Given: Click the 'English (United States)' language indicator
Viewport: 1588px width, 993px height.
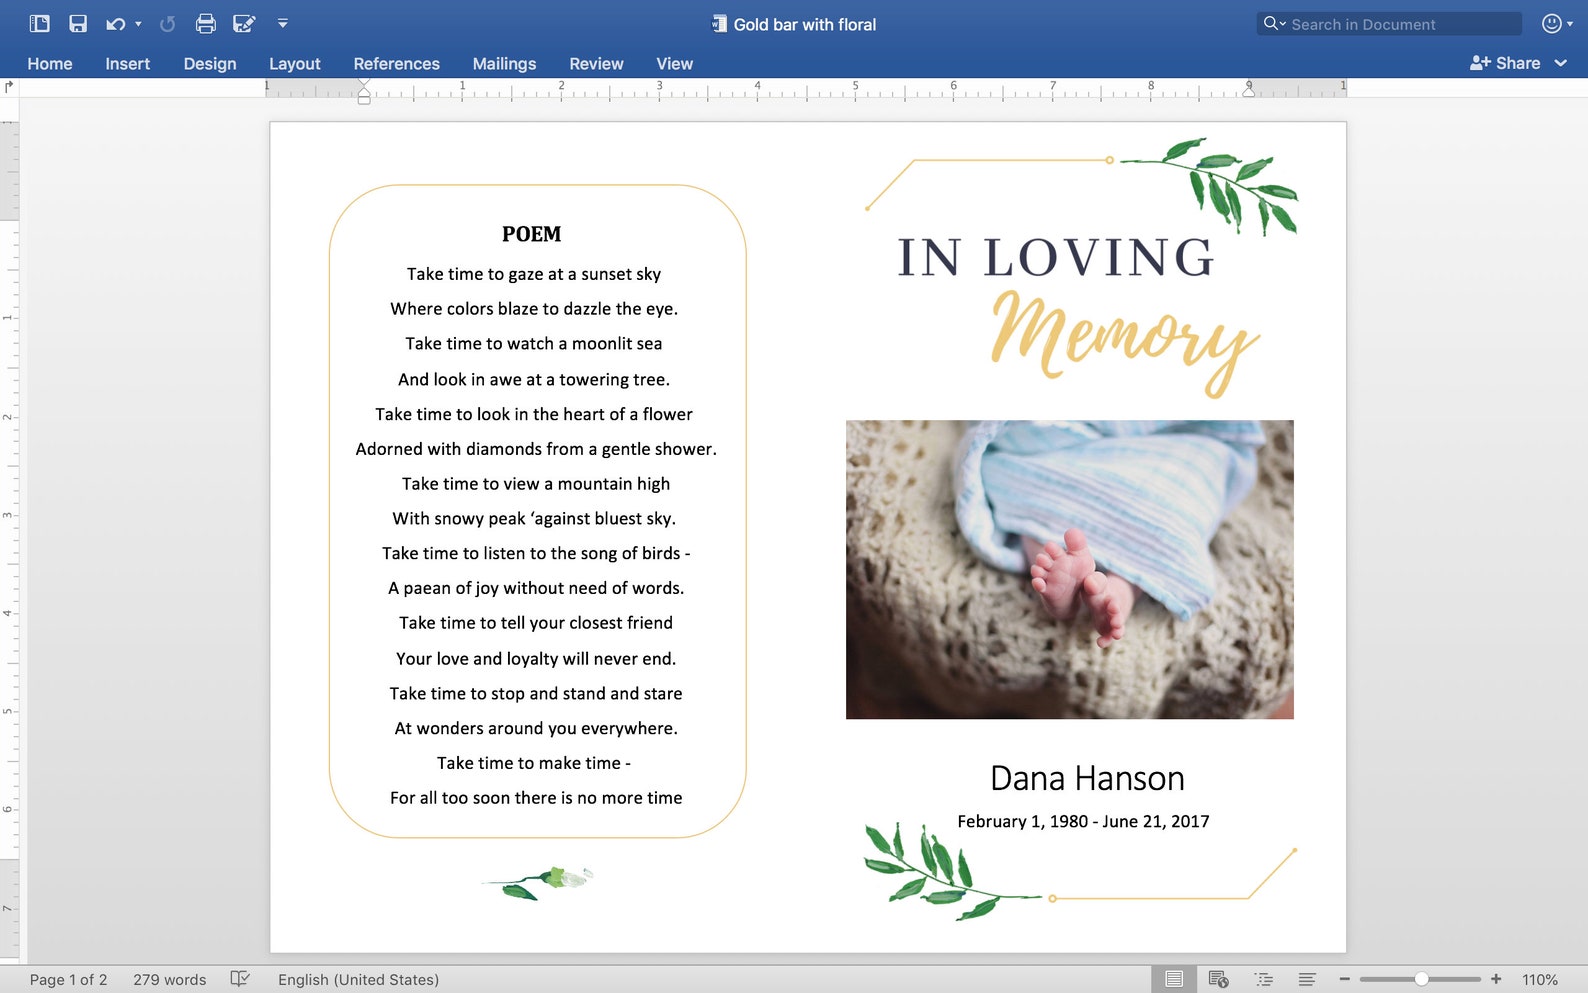Looking at the screenshot, I should tap(358, 980).
